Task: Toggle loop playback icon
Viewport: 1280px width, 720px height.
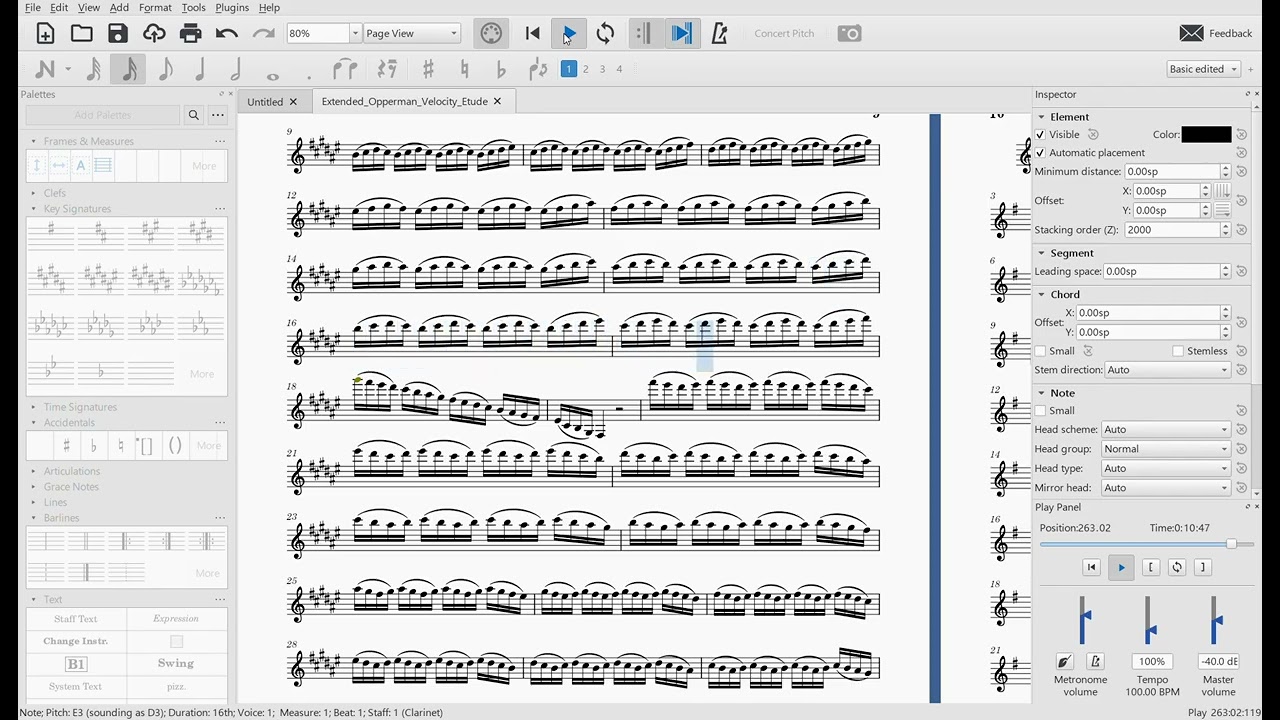Action: 605,33
